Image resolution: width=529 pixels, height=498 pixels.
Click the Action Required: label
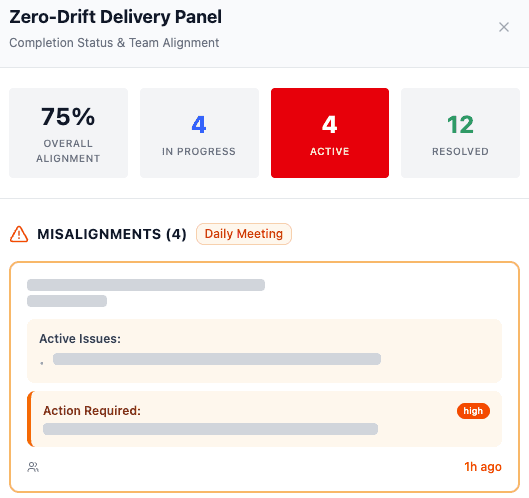(92, 411)
